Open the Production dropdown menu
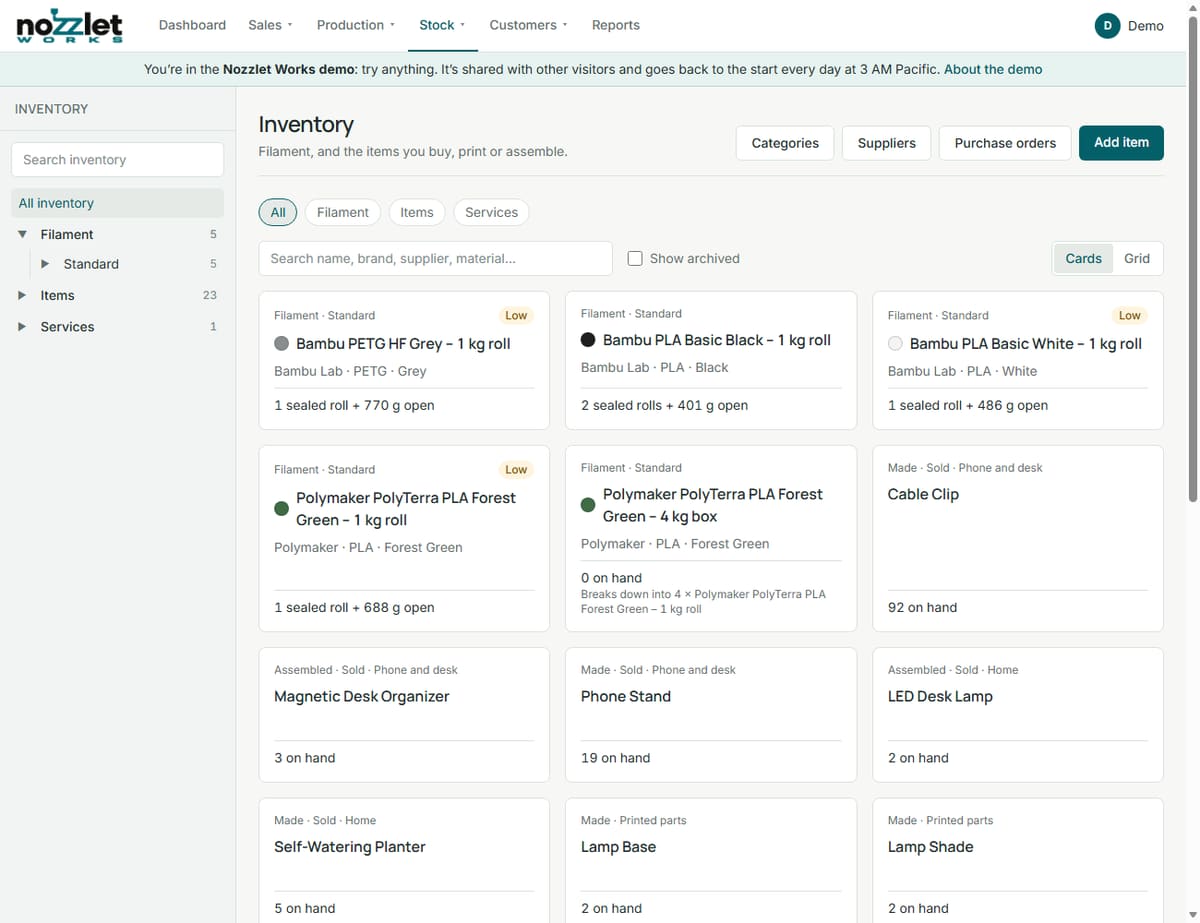This screenshot has height=923, width=1200. tap(356, 25)
